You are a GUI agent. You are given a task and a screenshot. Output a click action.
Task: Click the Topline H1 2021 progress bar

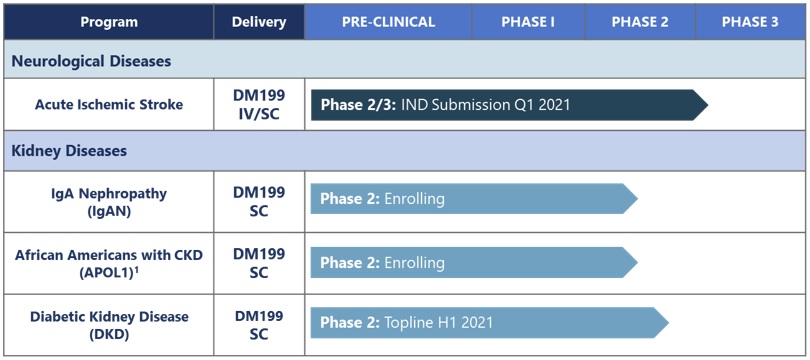point(490,323)
